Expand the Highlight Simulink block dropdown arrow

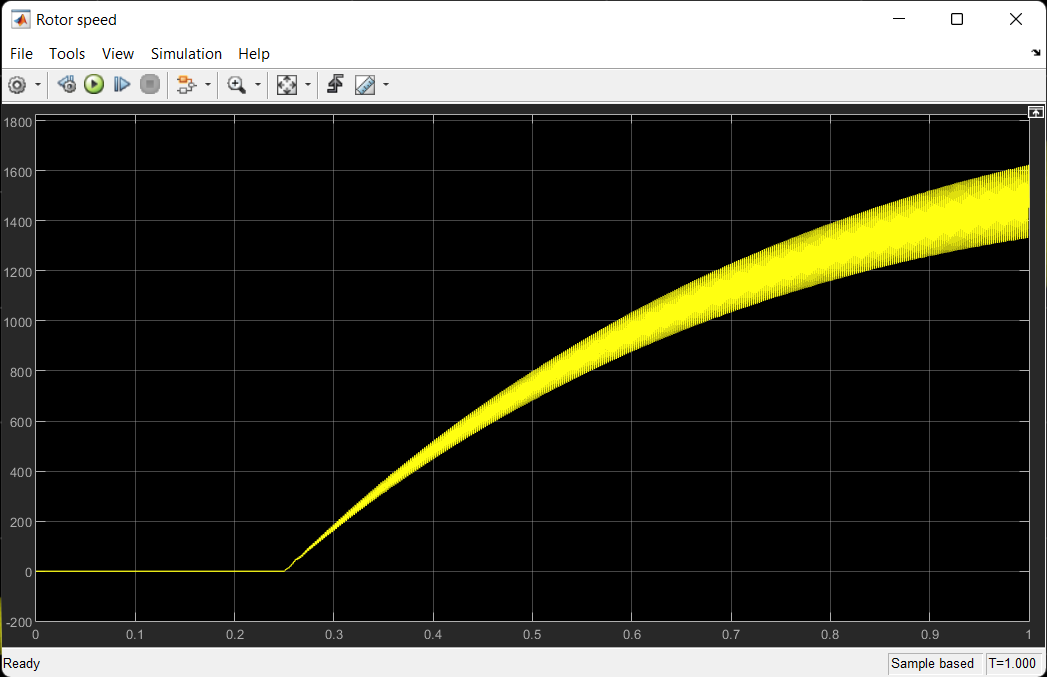[x=208, y=85]
